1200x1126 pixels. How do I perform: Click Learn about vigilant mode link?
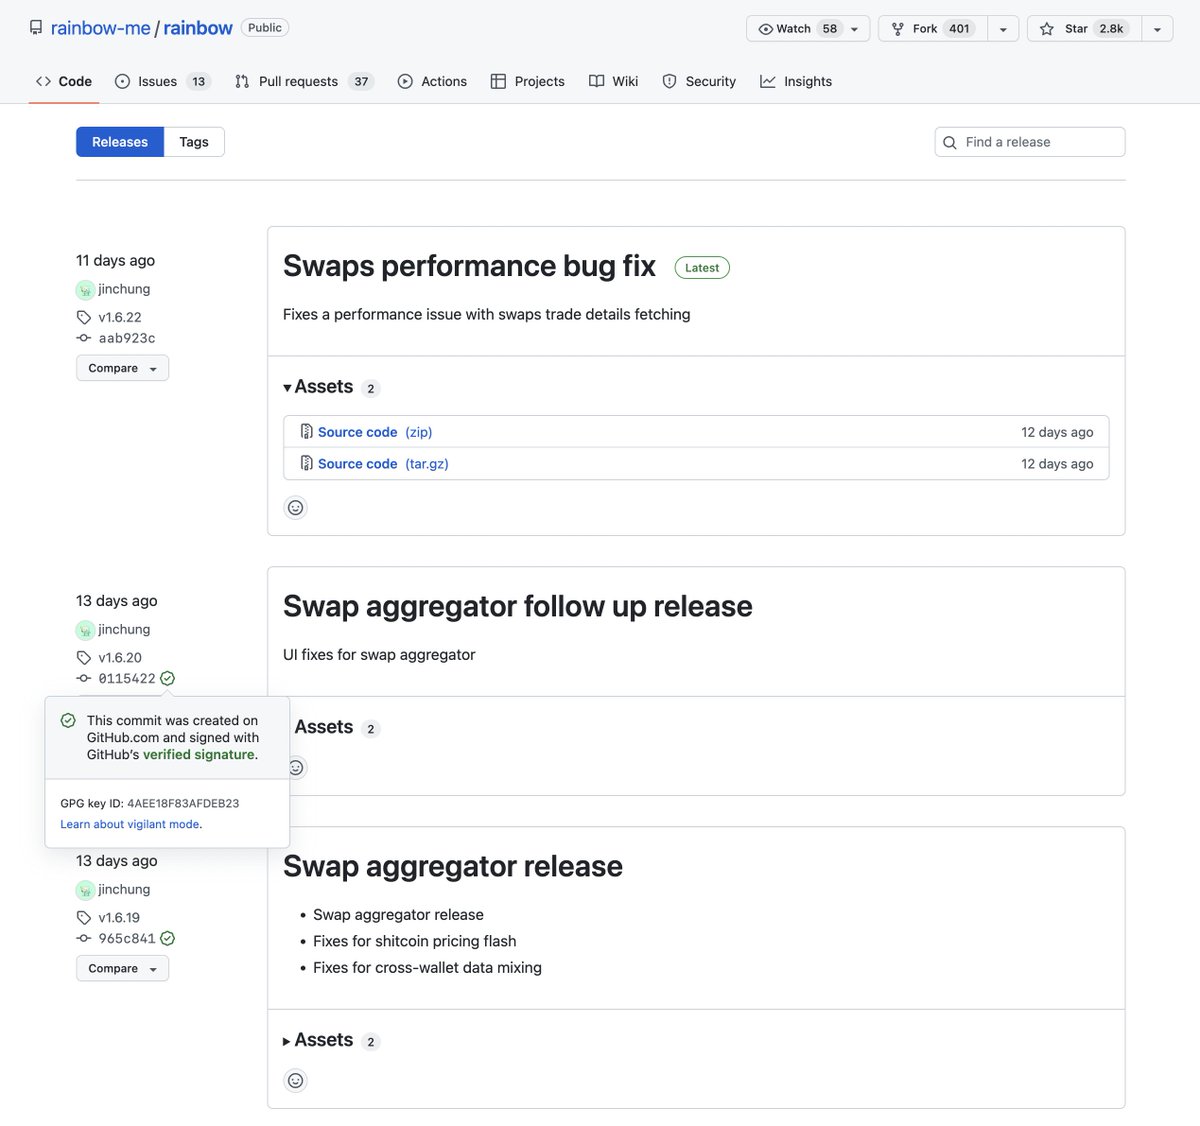tap(129, 824)
